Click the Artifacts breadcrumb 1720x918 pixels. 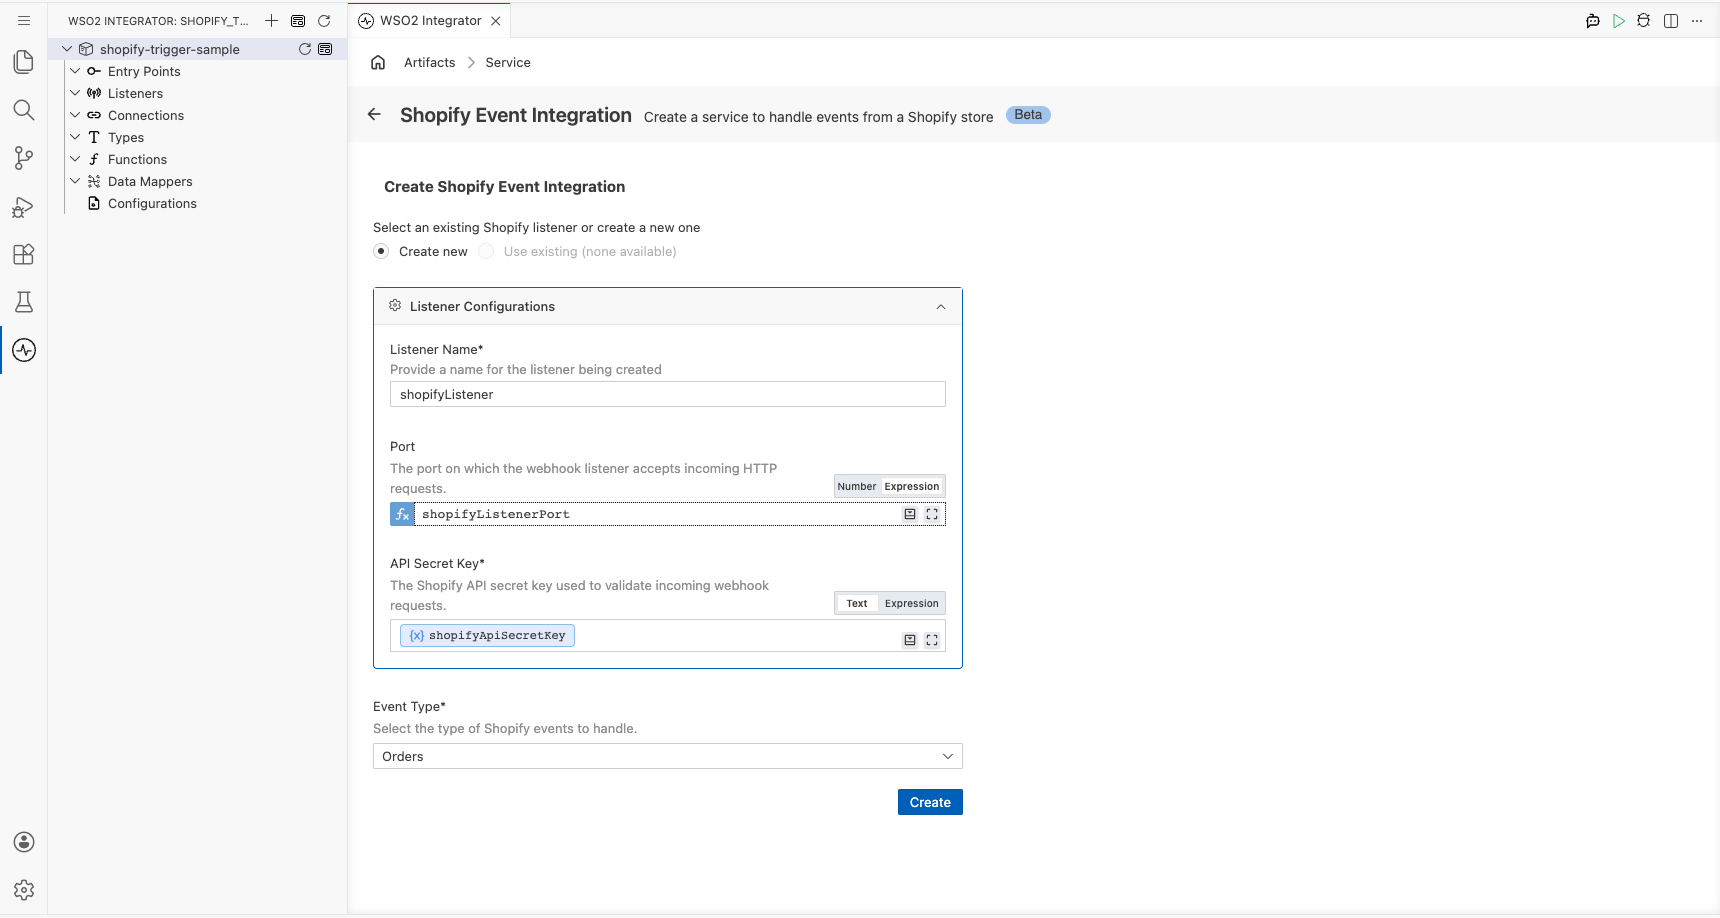(430, 62)
